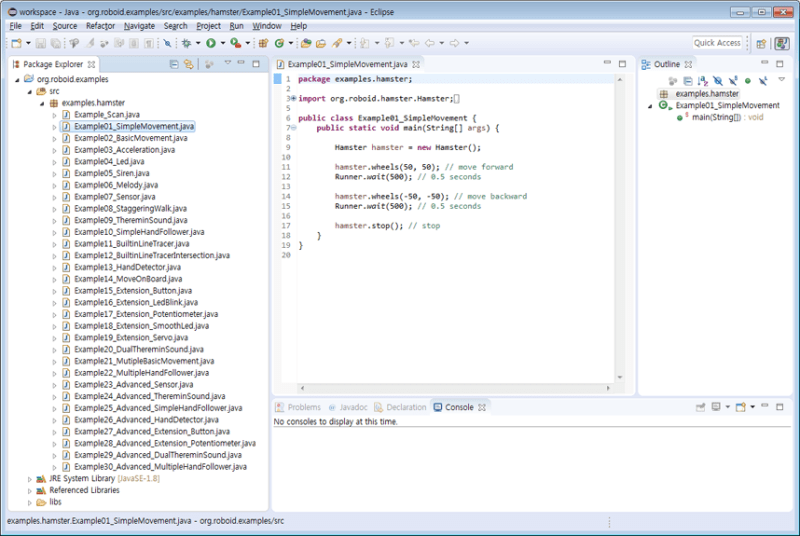800x536 pixels.
Task: Open the Project menu
Action: pyautogui.click(x=209, y=26)
